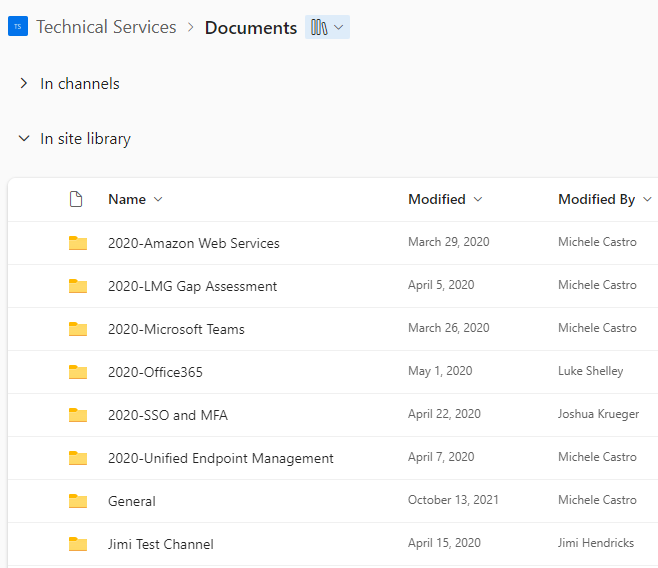Screen dimensions: 658x568
Task: Click the April 7, 2020 modified date
Action: [441, 457]
